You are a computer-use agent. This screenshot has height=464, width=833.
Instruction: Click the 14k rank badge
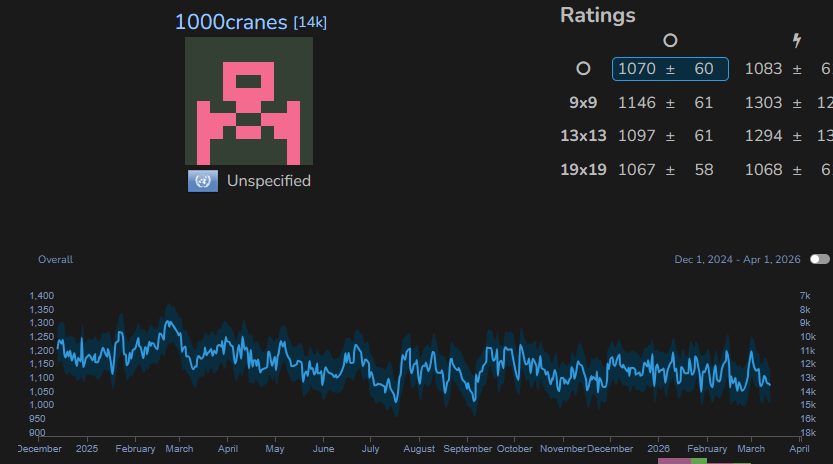coord(310,22)
